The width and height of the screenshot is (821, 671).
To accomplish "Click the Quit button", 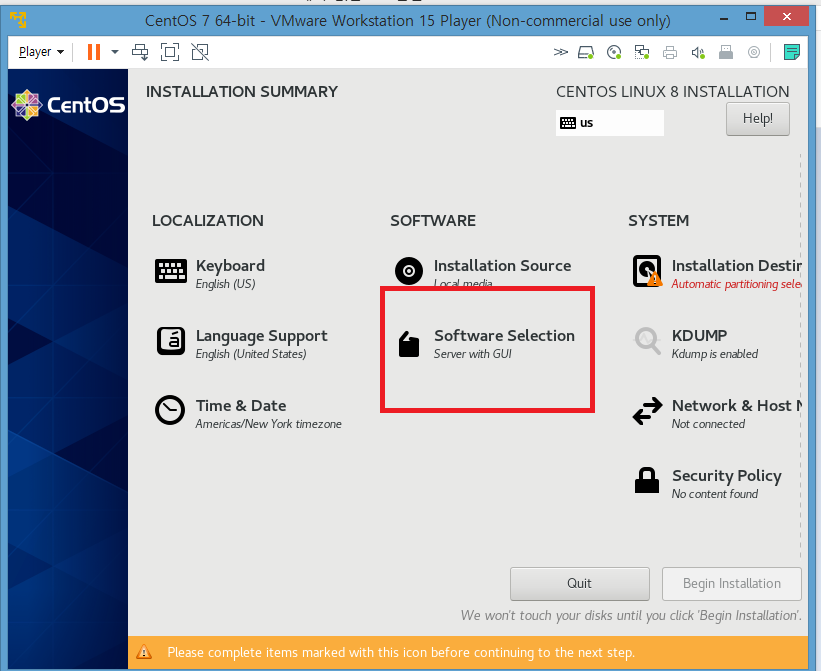I will point(580,584).
